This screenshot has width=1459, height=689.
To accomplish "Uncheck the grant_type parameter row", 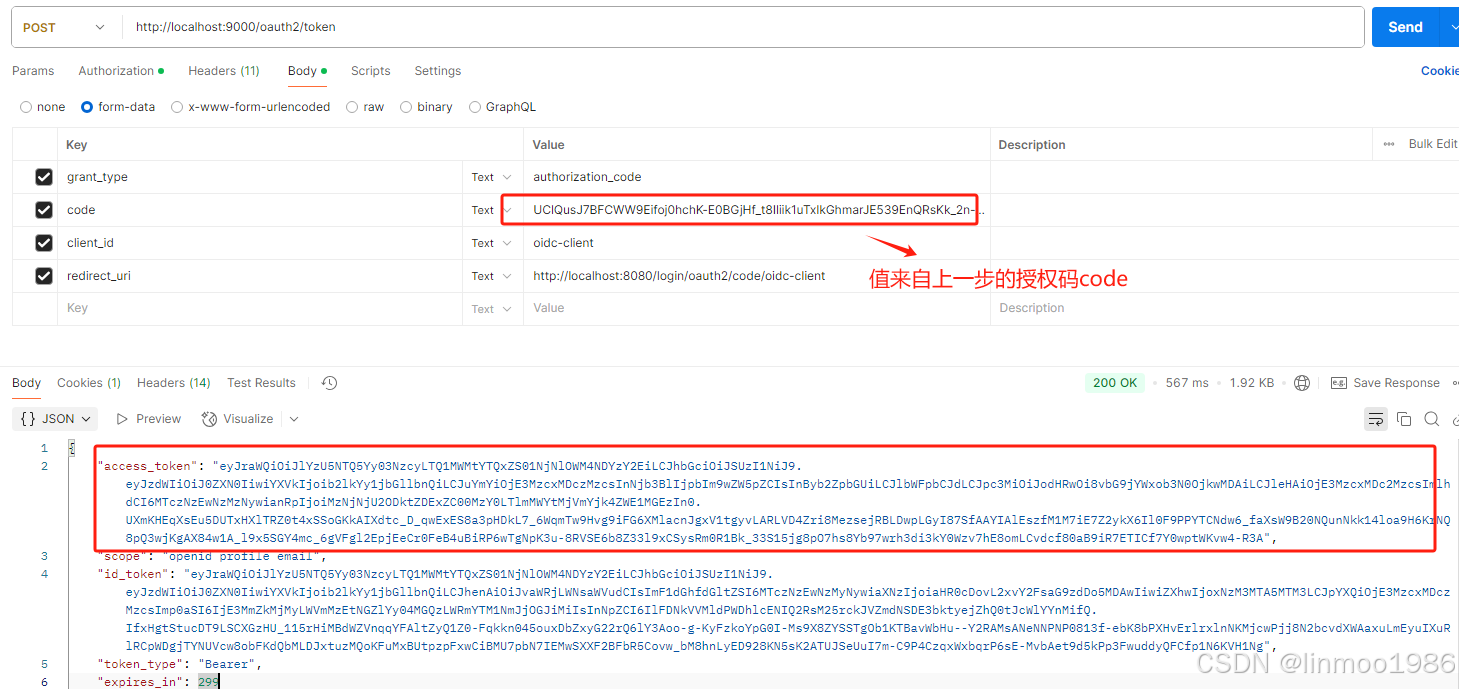I will click(44, 177).
